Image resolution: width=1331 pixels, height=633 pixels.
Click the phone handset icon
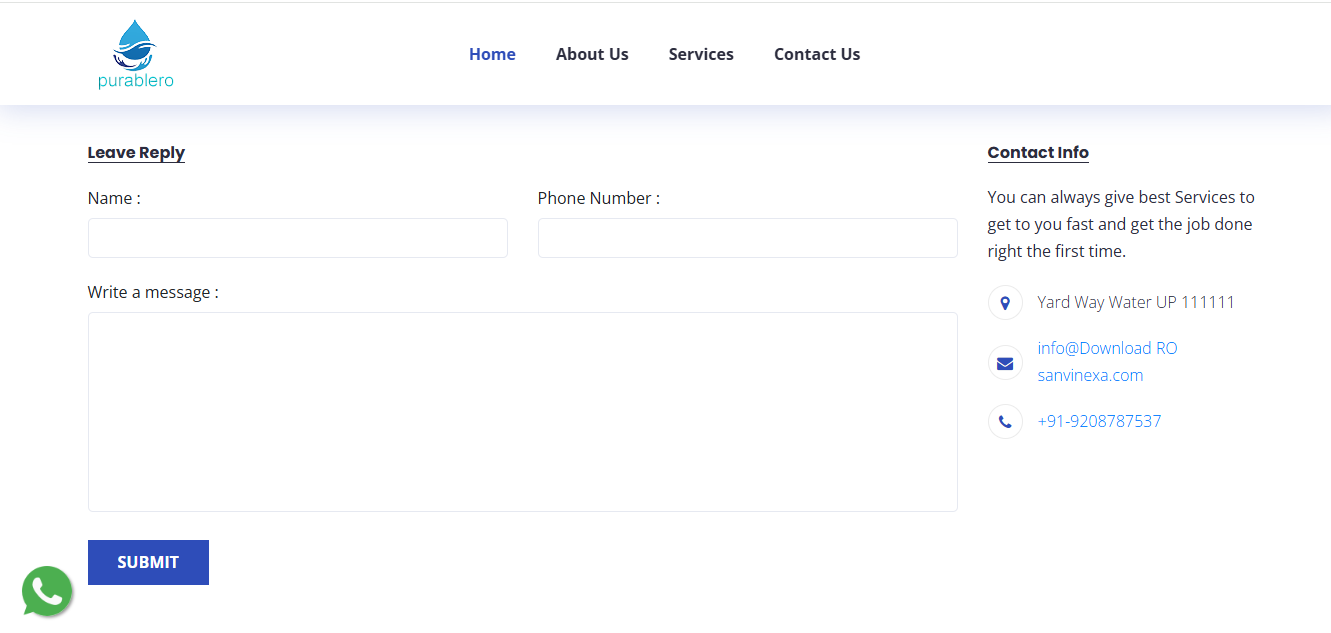tap(1005, 422)
